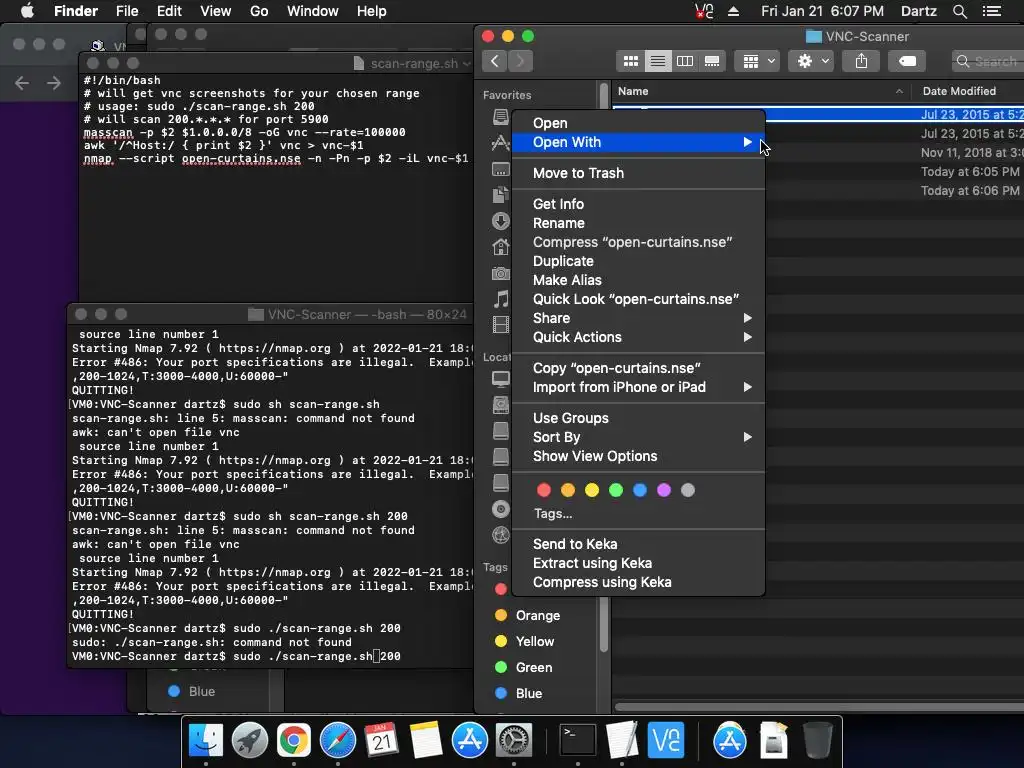Open Applications in the Finder sidebar
This screenshot has width=1024, height=768.
click(501, 143)
